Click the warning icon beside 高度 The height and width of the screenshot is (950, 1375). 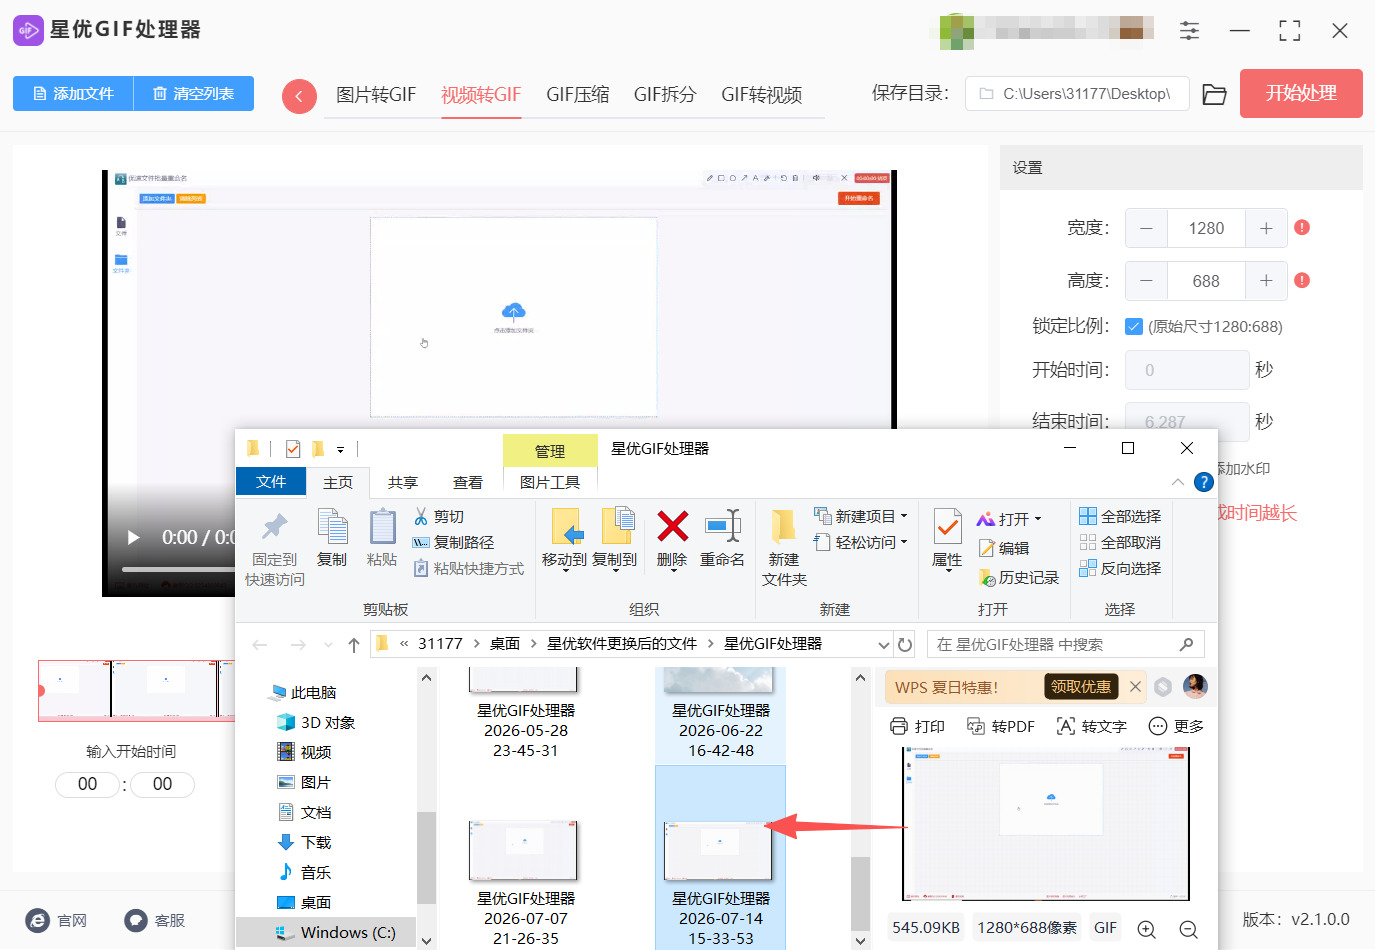click(x=1302, y=280)
